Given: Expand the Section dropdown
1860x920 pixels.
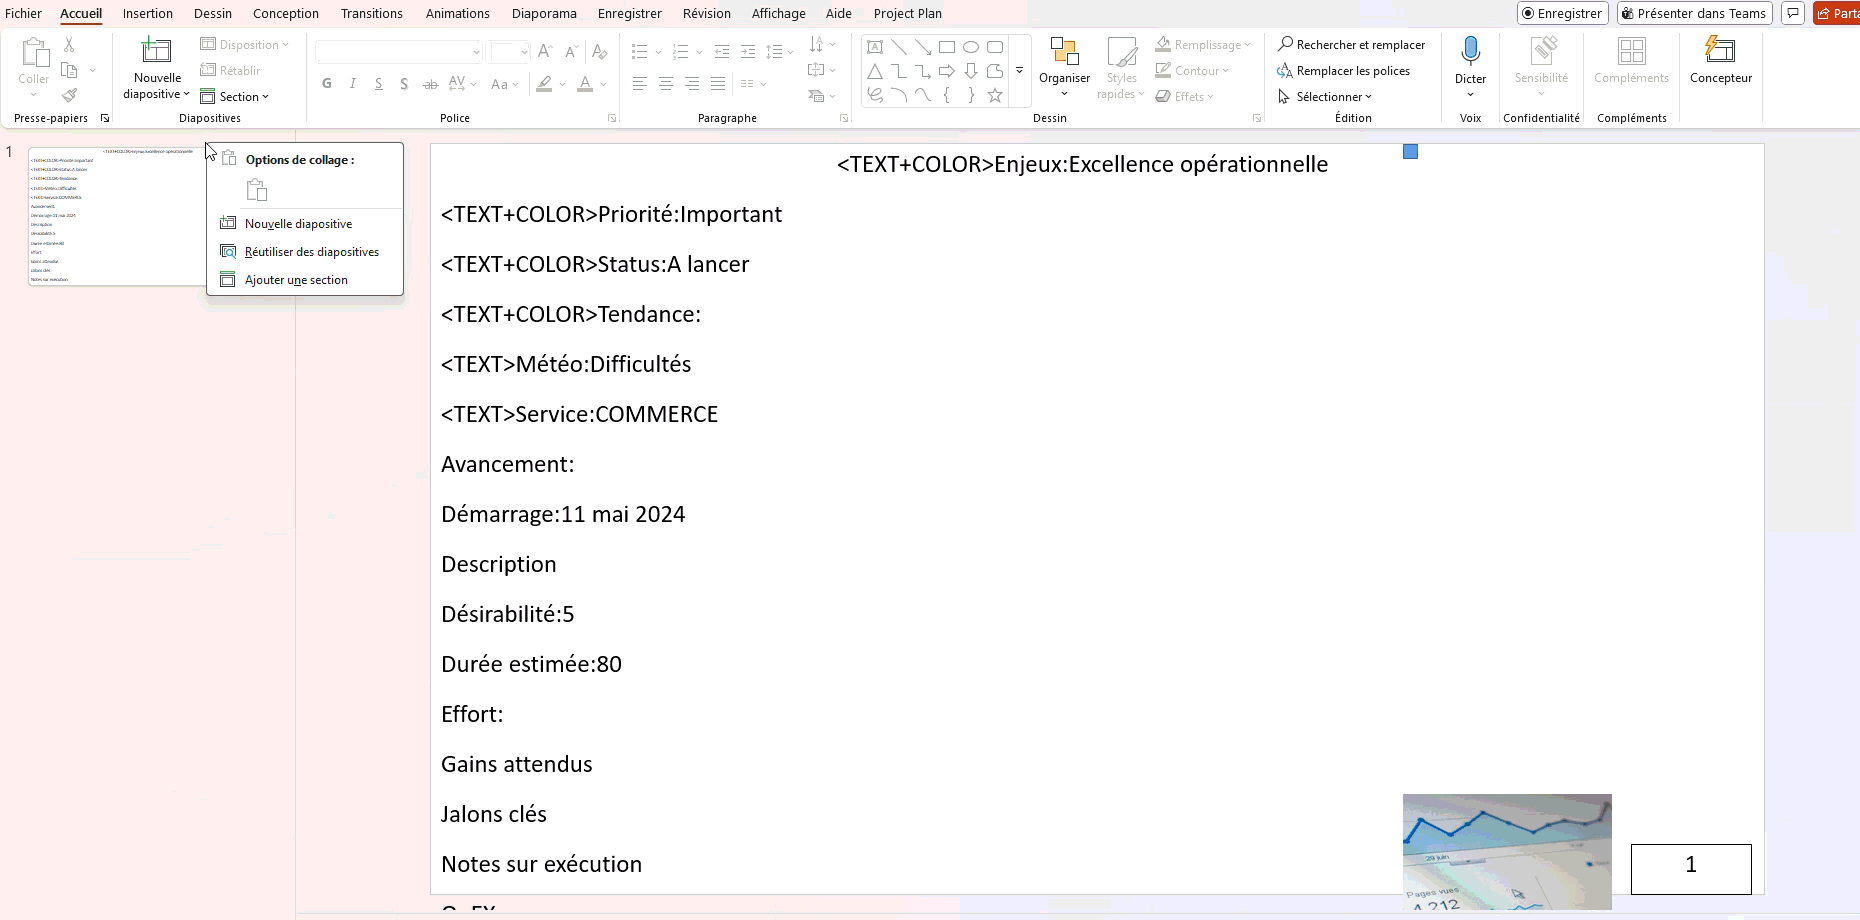Looking at the screenshot, I should 235,97.
